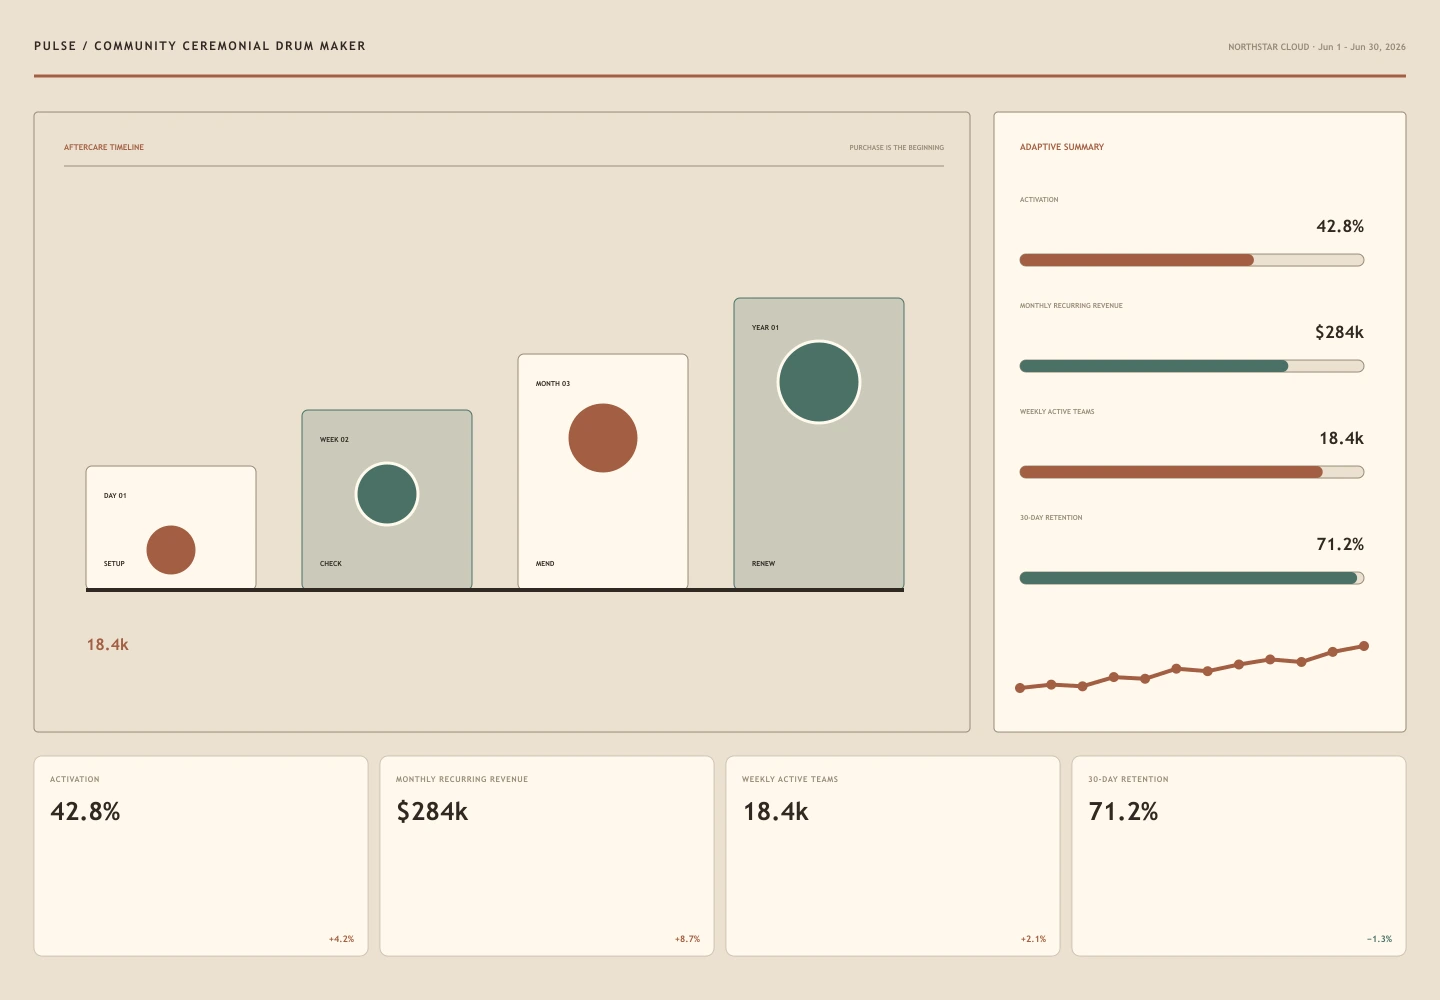1440x1000 pixels.
Task: Select the green circle in the Week 02 card
Action: (387, 494)
